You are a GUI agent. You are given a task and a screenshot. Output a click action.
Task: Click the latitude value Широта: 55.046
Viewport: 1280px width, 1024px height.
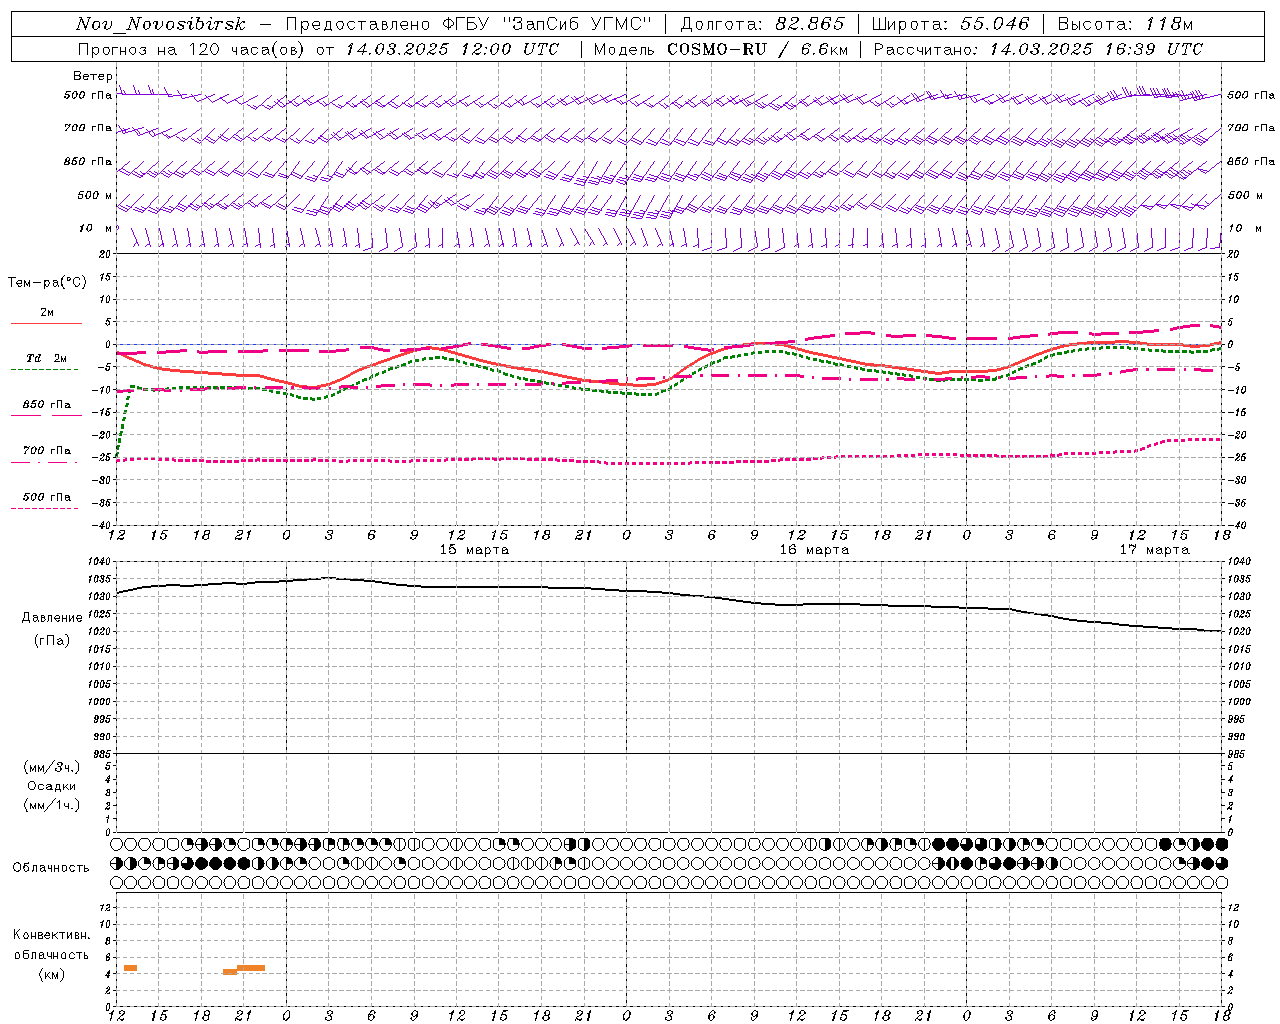tap(950, 25)
